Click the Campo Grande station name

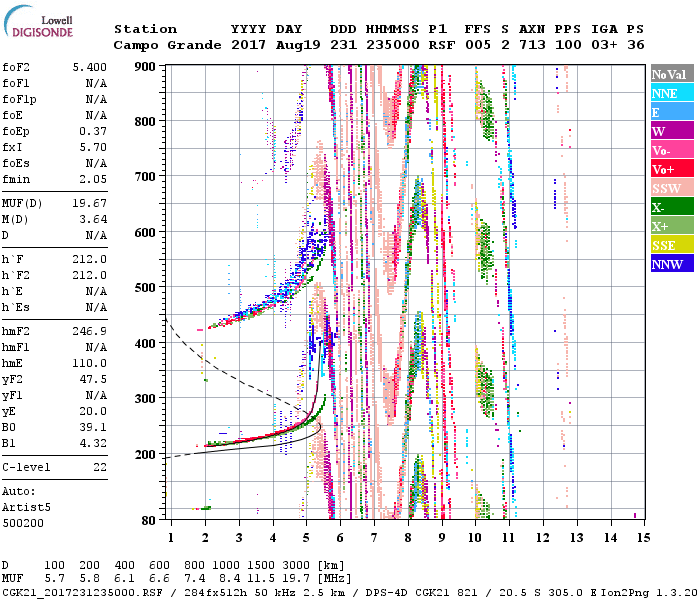[x=167, y=45]
